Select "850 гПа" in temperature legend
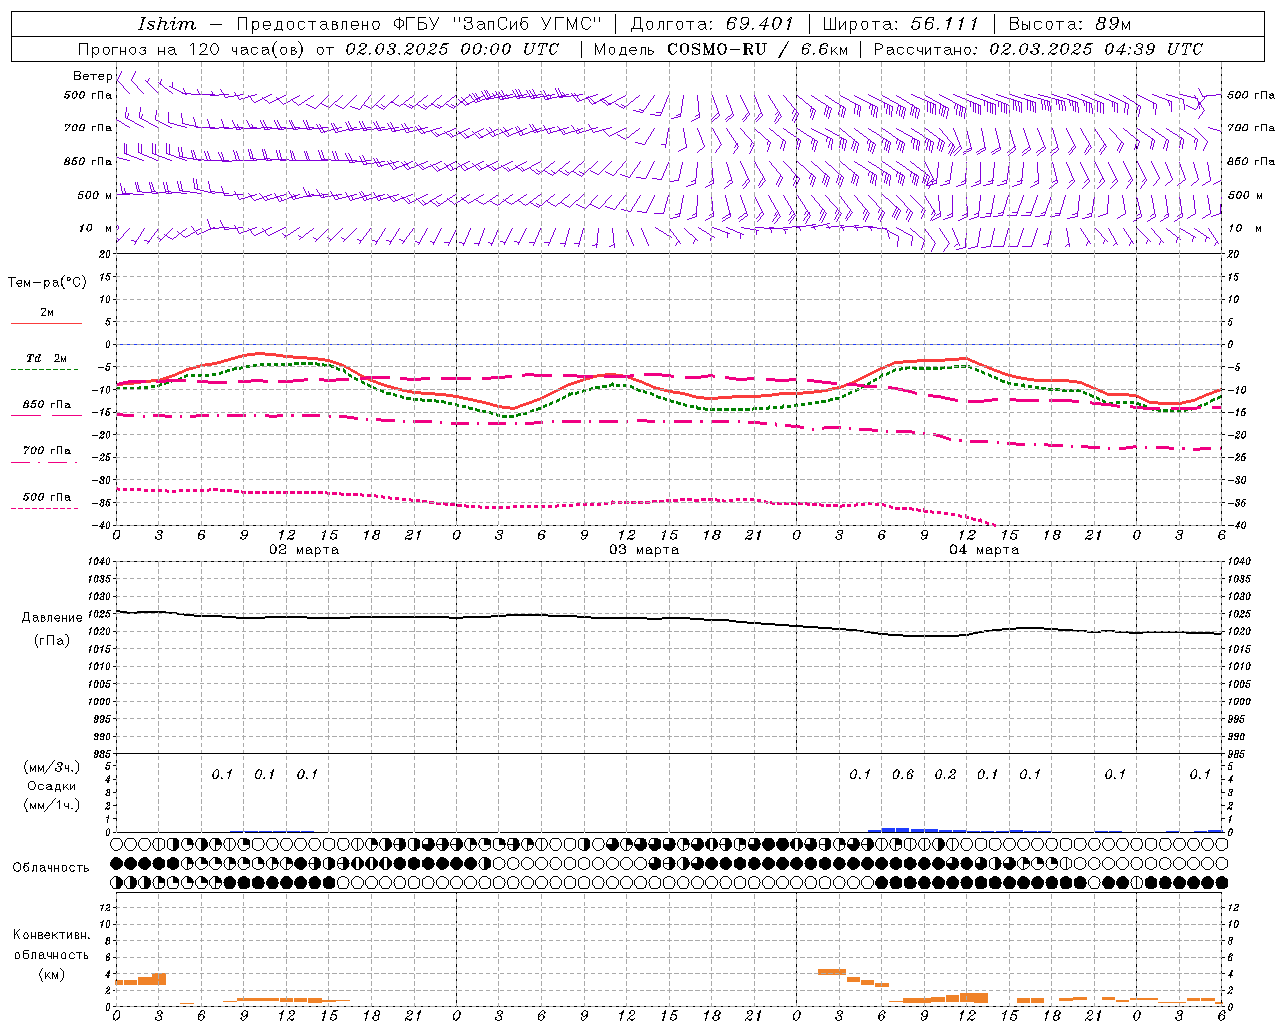The width and height of the screenshot is (1280, 1024). point(47,405)
